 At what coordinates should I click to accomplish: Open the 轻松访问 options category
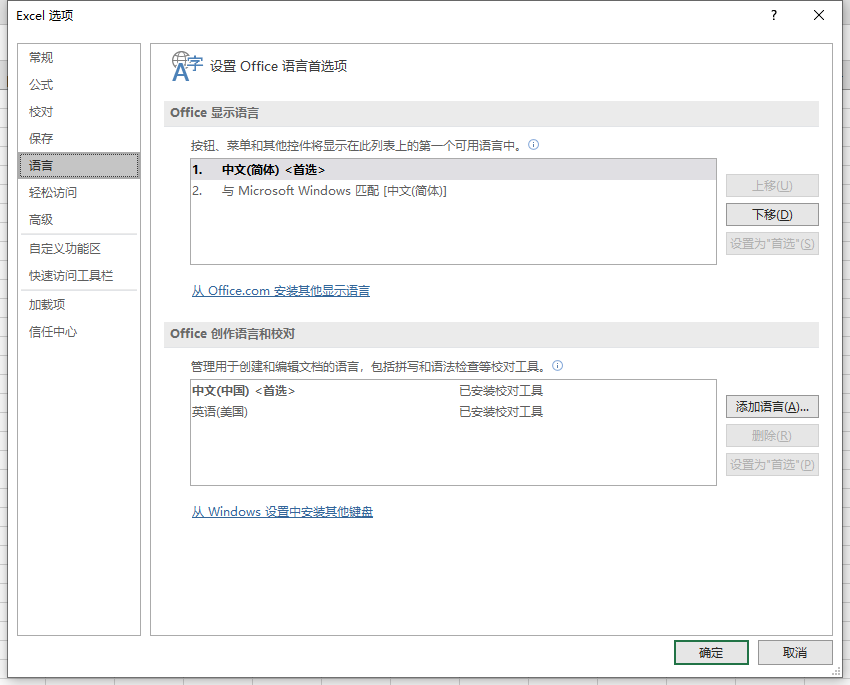pyautogui.click(x=79, y=192)
